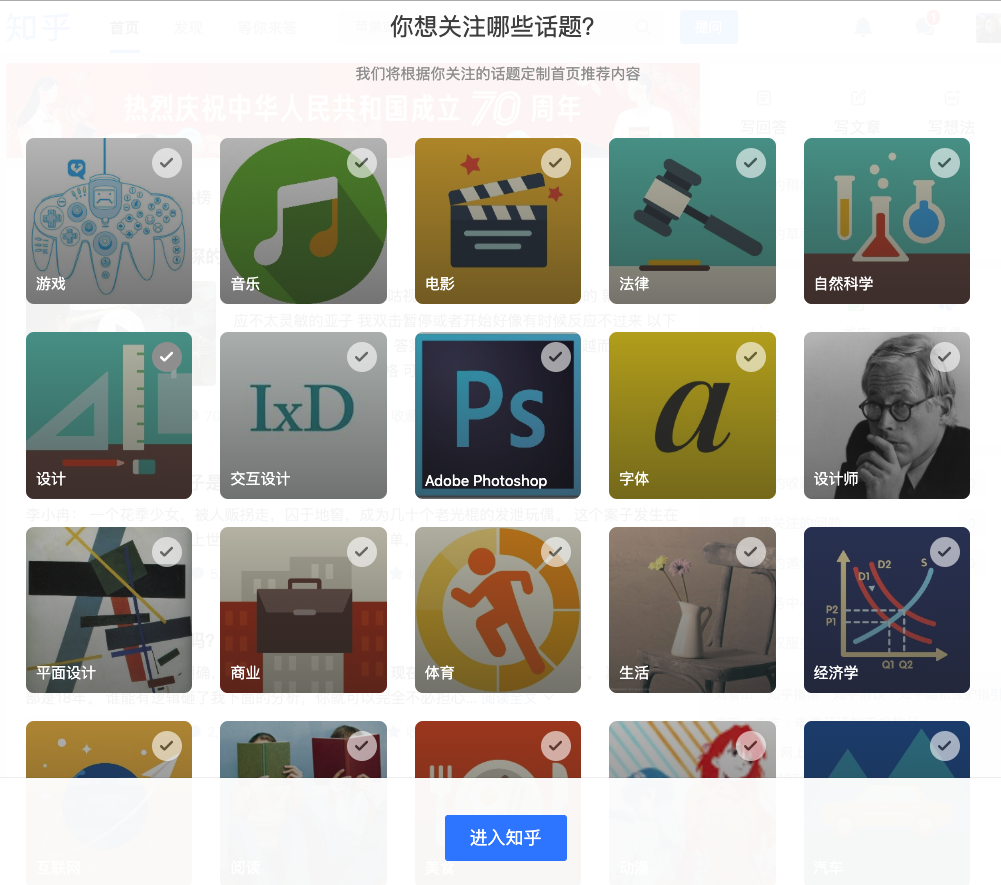This screenshot has height=885, width=1001.
Task: Toggle the checkmark on 字体 card
Action: coord(751,357)
